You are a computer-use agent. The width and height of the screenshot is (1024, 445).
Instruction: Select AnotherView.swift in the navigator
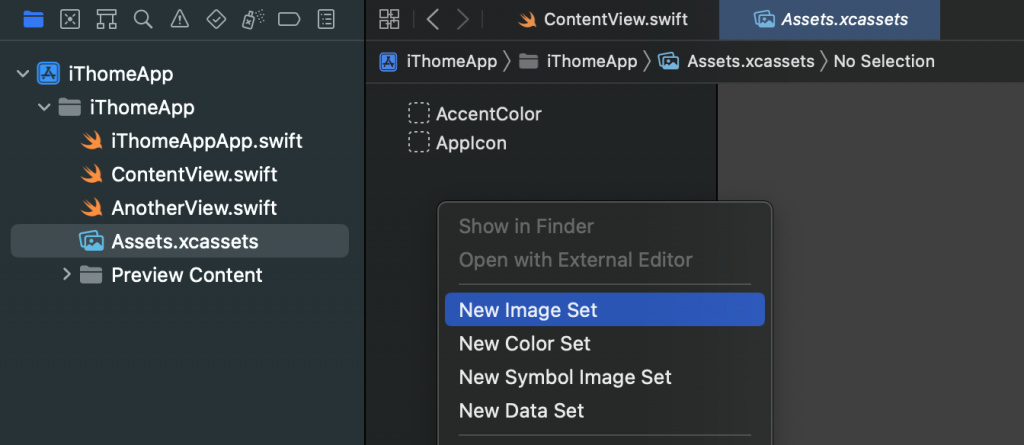pos(194,208)
